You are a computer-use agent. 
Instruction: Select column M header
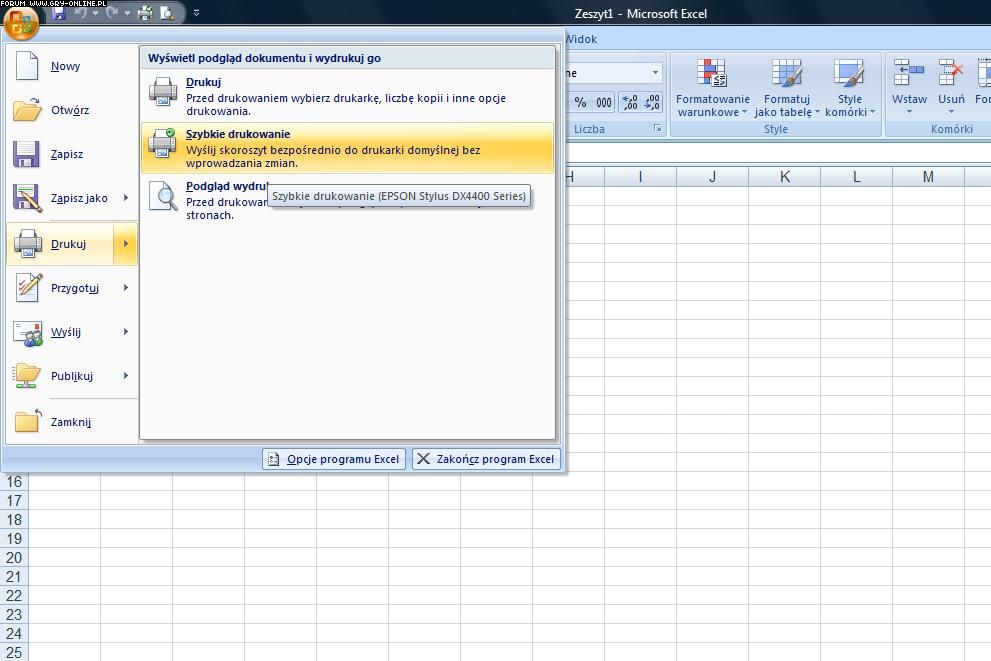(928, 177)
